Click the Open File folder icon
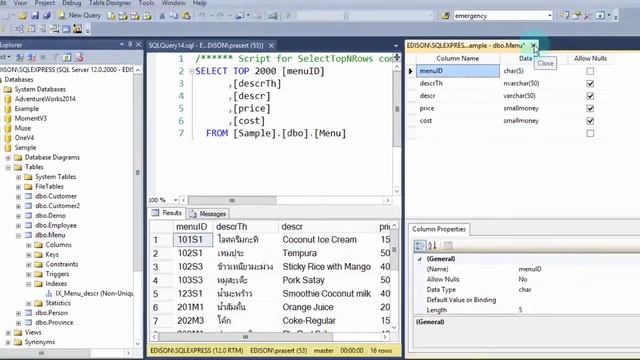 pyautogui.click(x=22, y=16)
